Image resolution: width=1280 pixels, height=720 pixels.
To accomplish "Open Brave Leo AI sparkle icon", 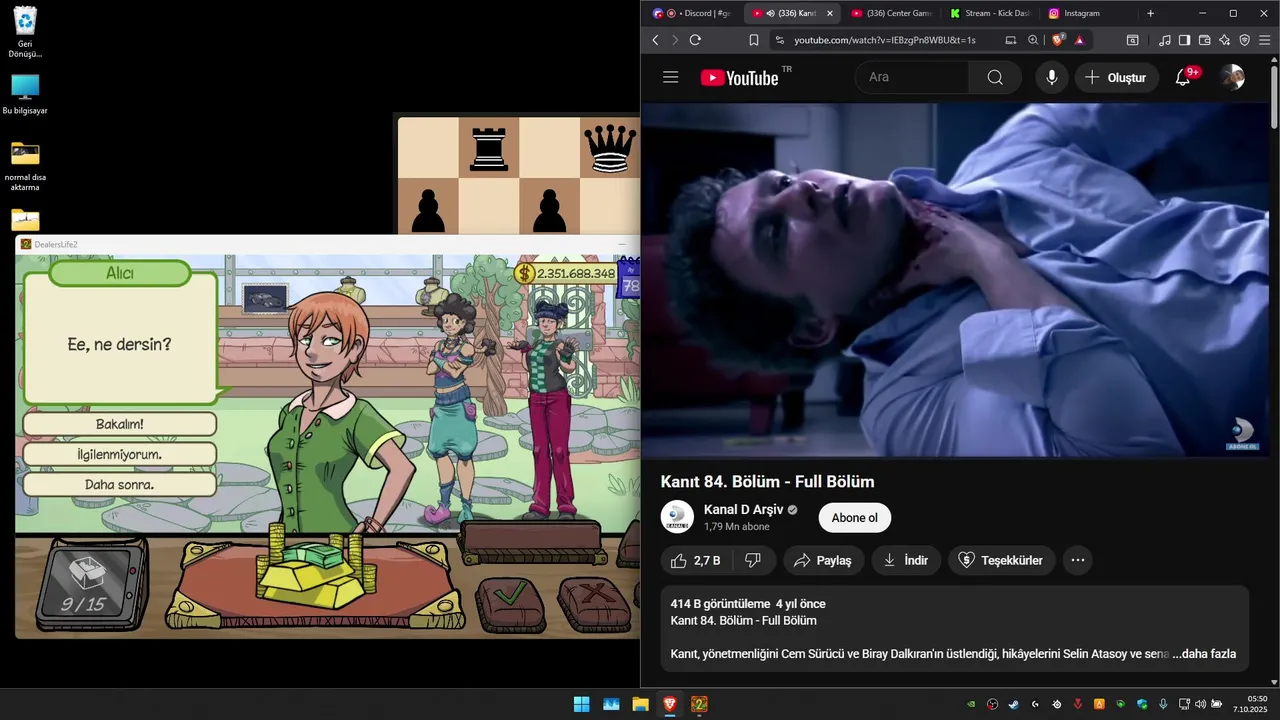I will pos(1224,40).
